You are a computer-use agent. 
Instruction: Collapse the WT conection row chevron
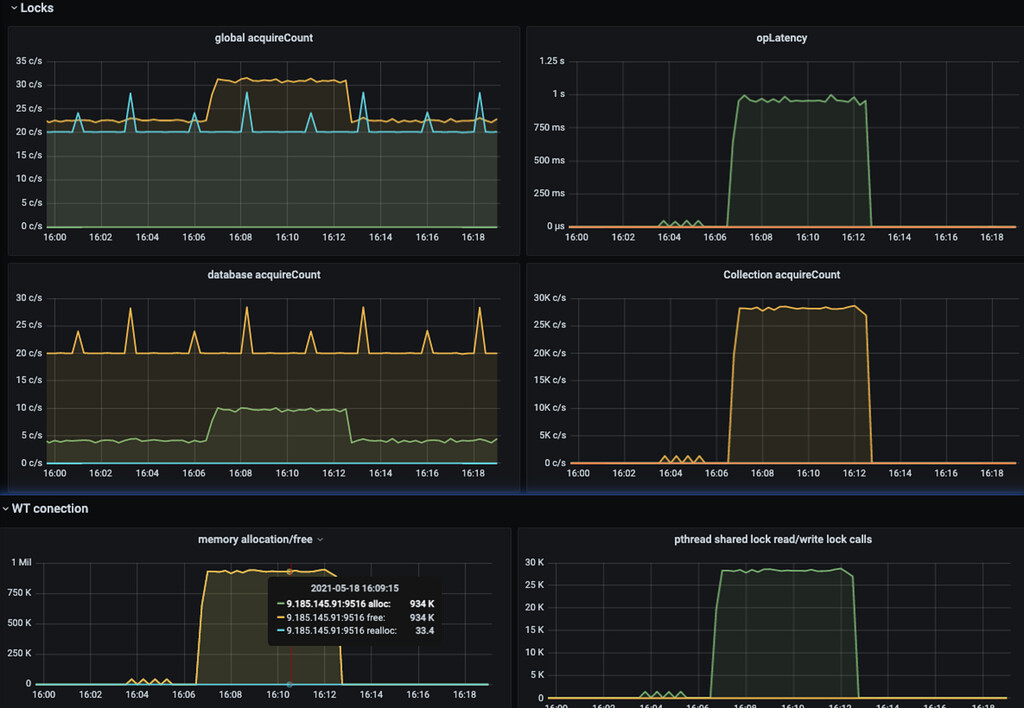point(6,509)
